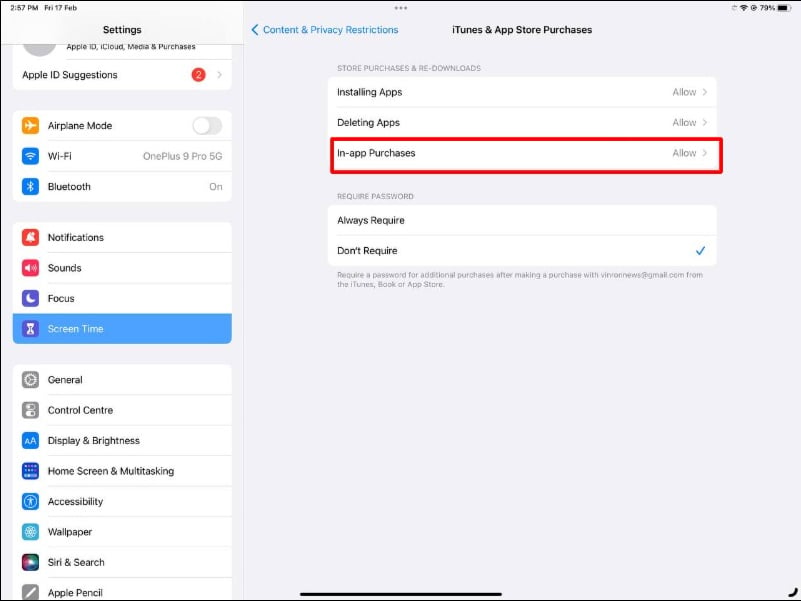Image resolution: width=801 pixels, height=601 pixels.
Task: Click the Accessibility icon
Action: (30, 501)
